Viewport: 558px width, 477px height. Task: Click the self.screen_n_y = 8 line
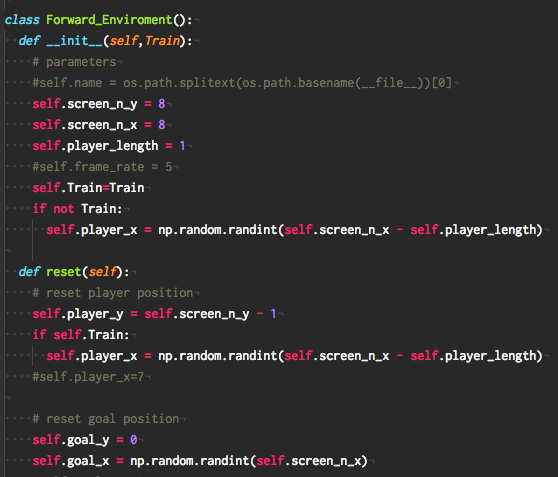[99, 104]
